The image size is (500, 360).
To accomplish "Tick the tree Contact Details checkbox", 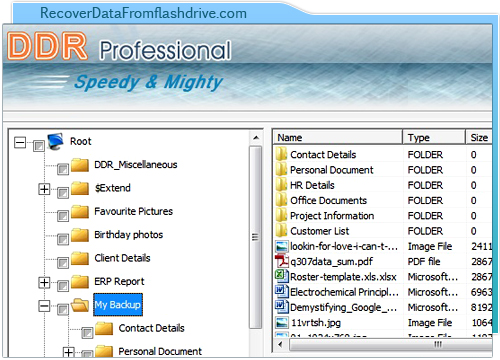I will [x=87, y=333].
